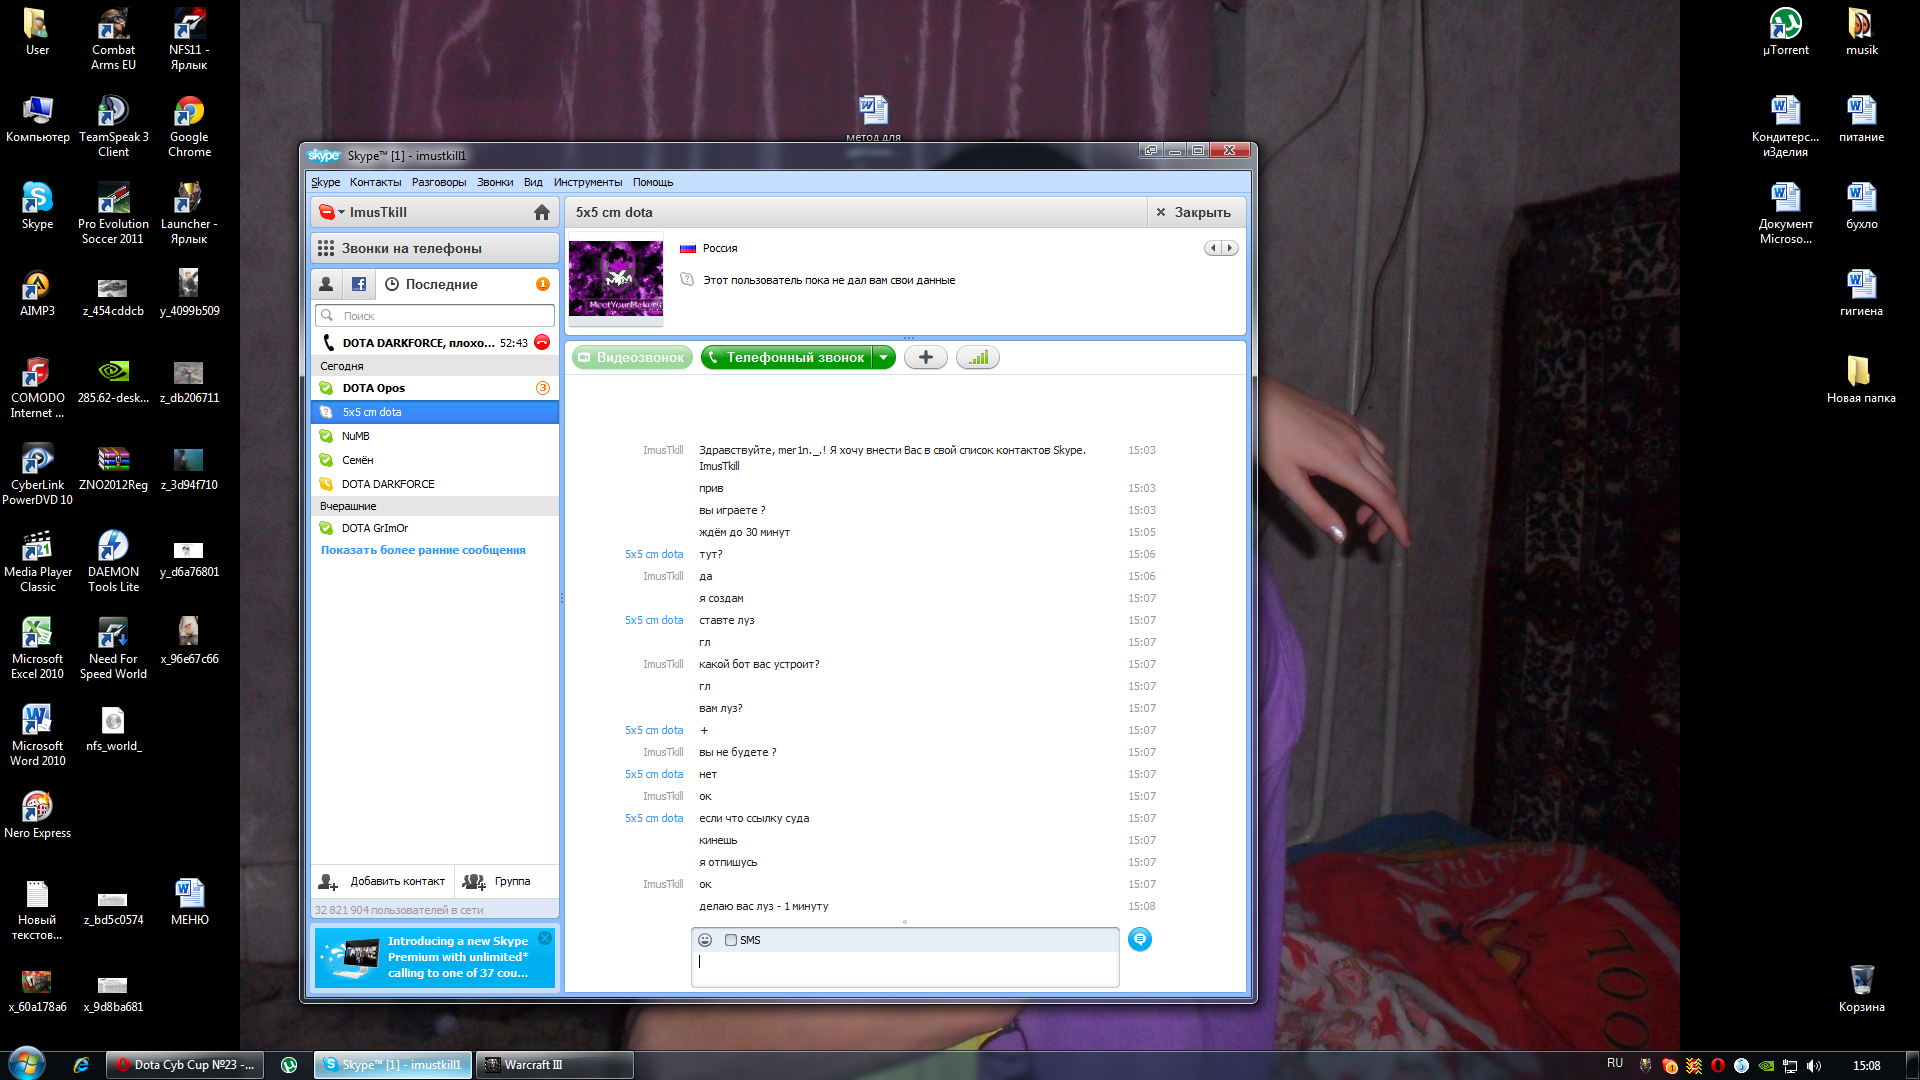1920x1080 pixels.
Task: Open Microsoft Word 2010 shortcut
Action: pyautogui.click(x=37, y=736)
